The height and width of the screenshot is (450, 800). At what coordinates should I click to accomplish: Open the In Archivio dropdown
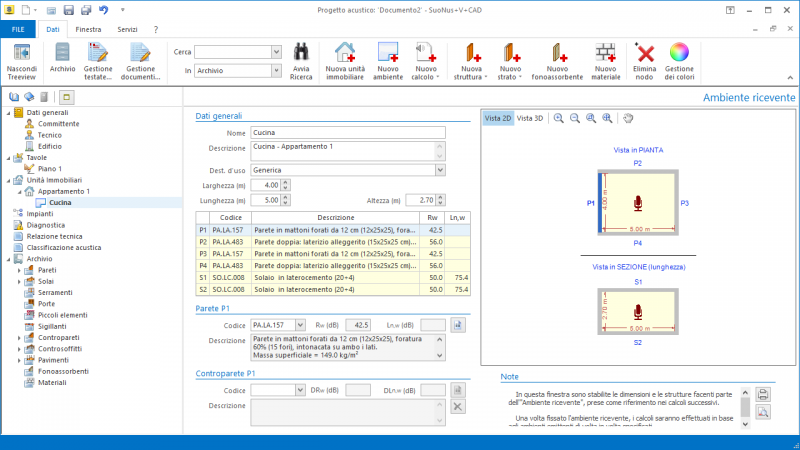pyautogui.click(x=276, y=70)
